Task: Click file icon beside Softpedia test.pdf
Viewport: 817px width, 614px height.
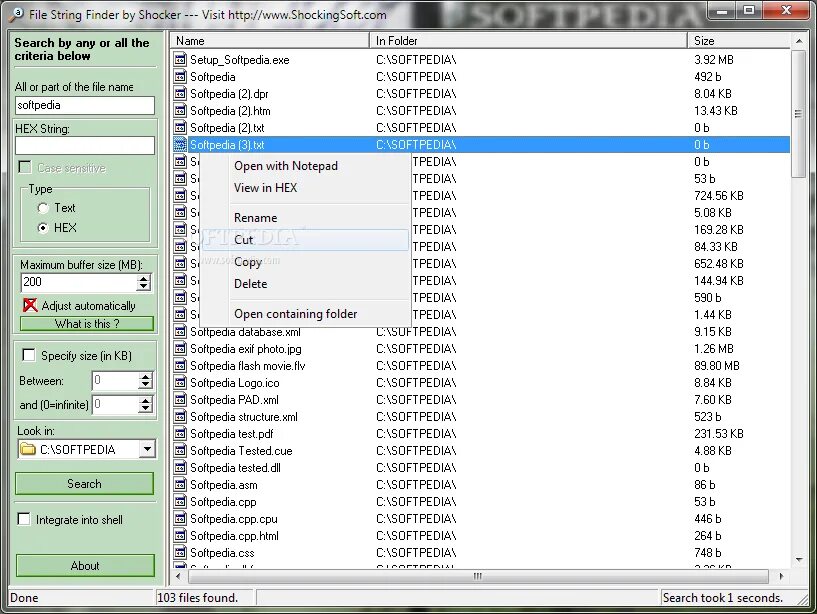Action: (x=180, y=434)
